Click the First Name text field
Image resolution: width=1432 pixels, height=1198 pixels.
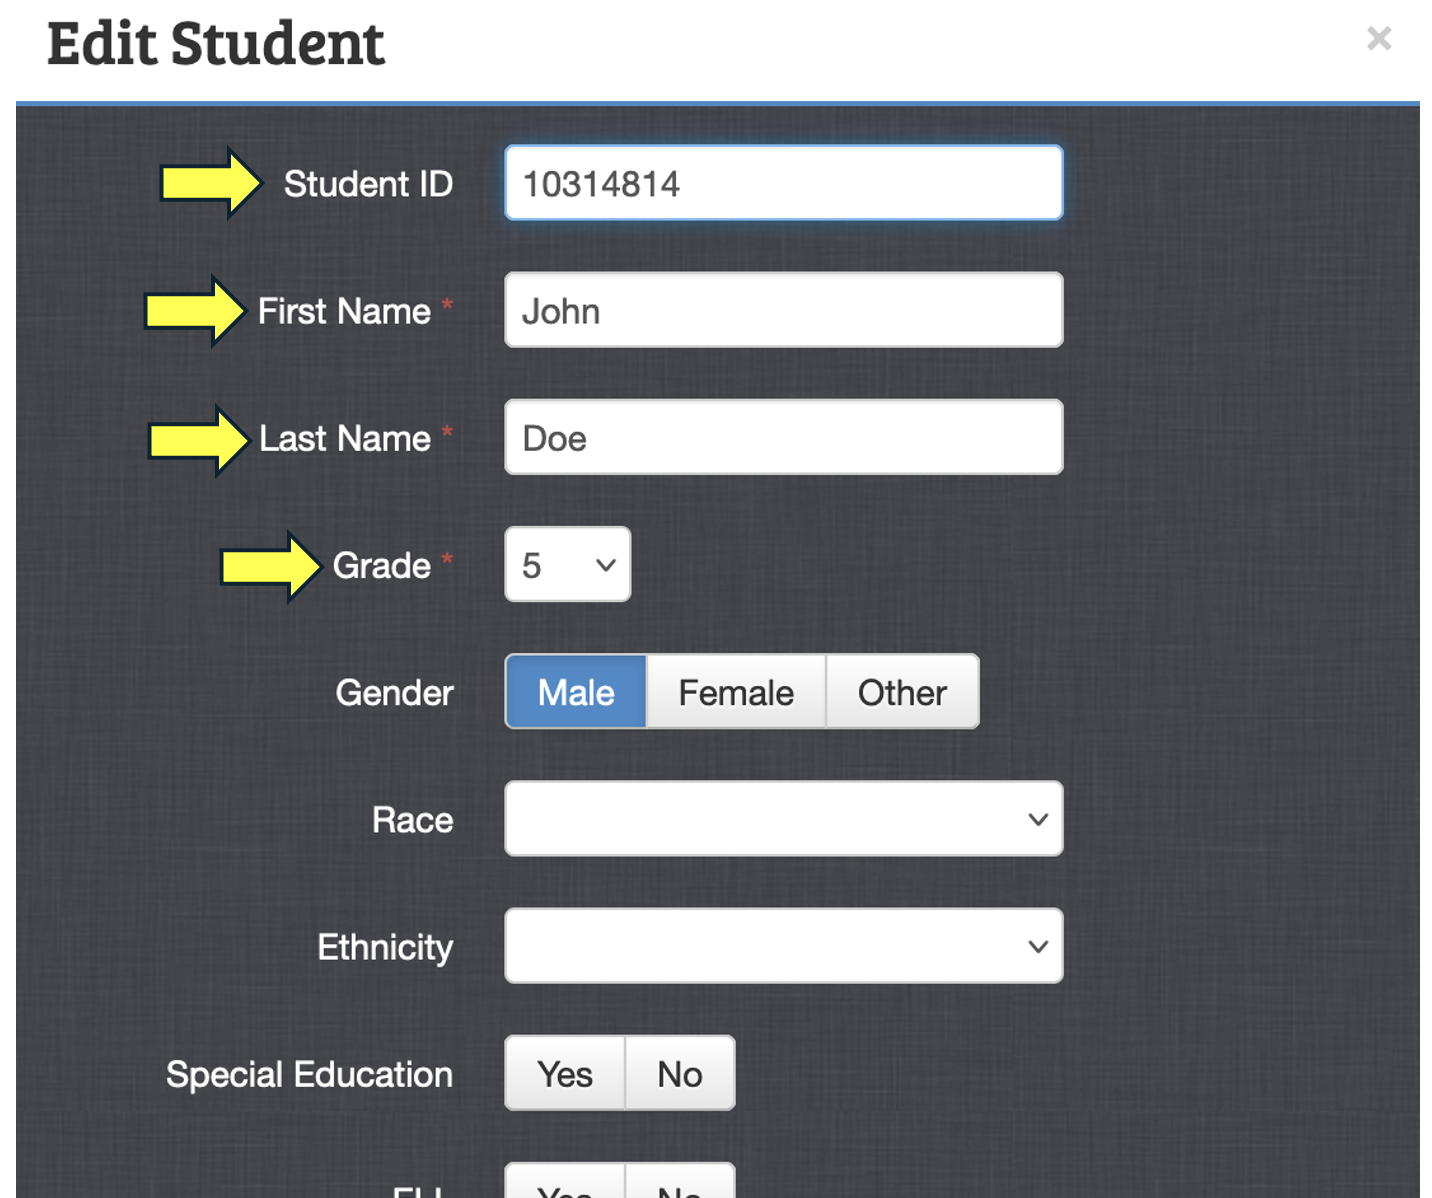coord(783,311)
